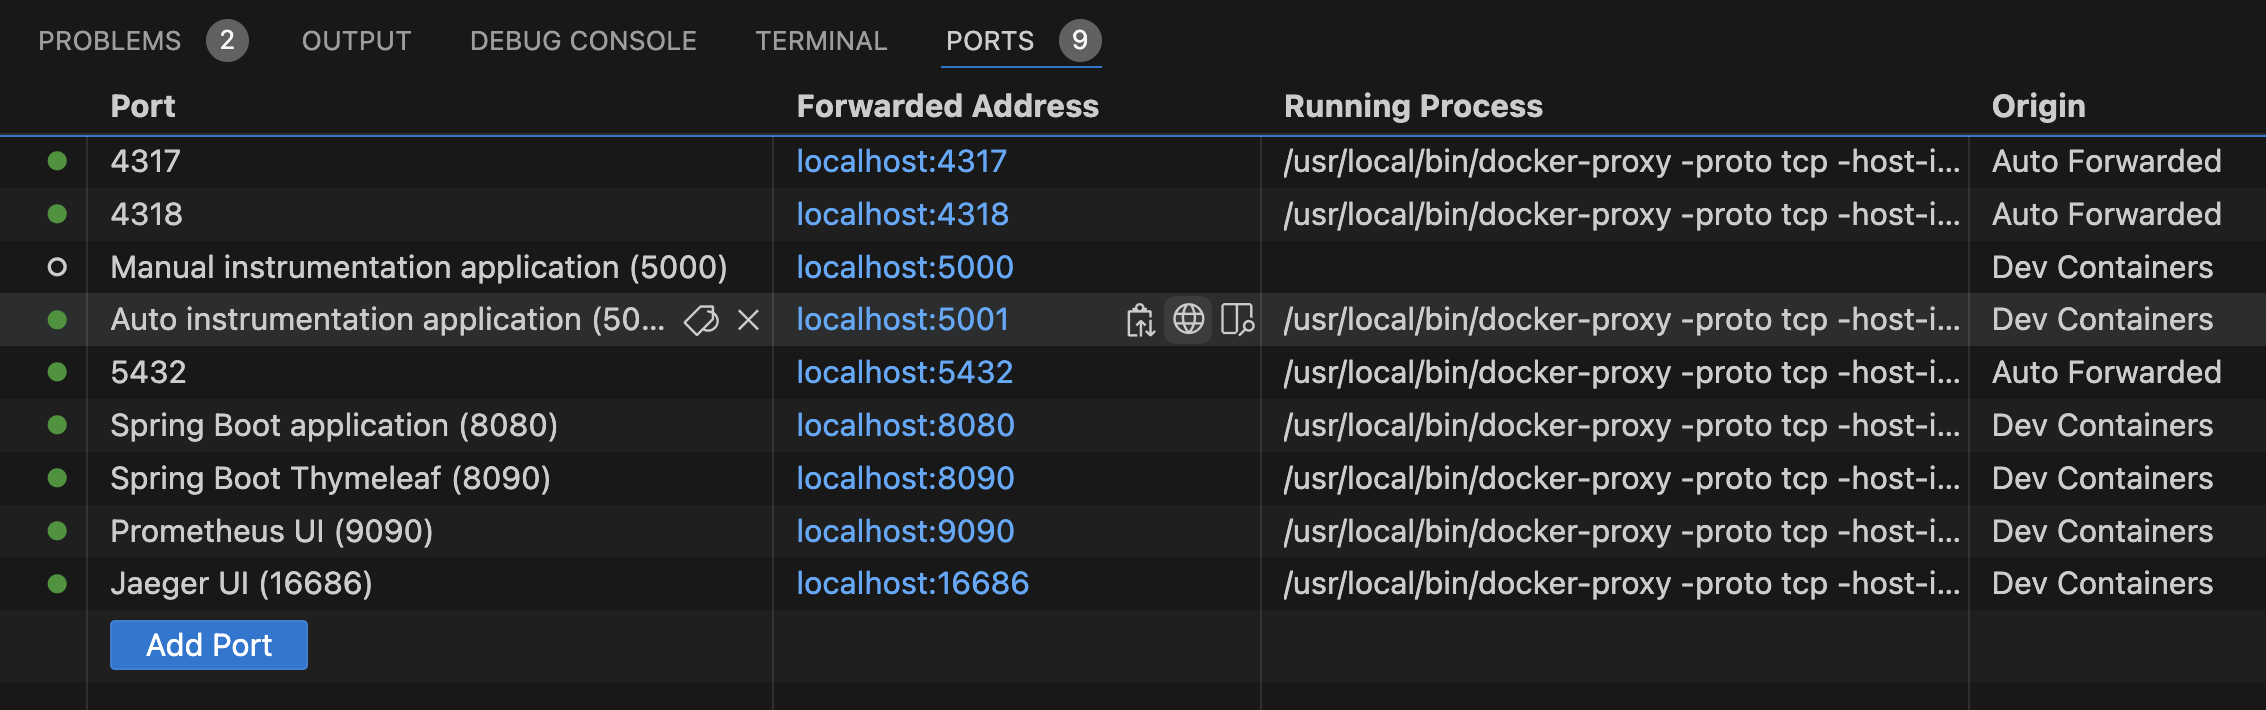Viewport: 2266px width, 710px height.
Task: Stop forwarding the Auto instrumentation port
Action: [x=748, y=320]
